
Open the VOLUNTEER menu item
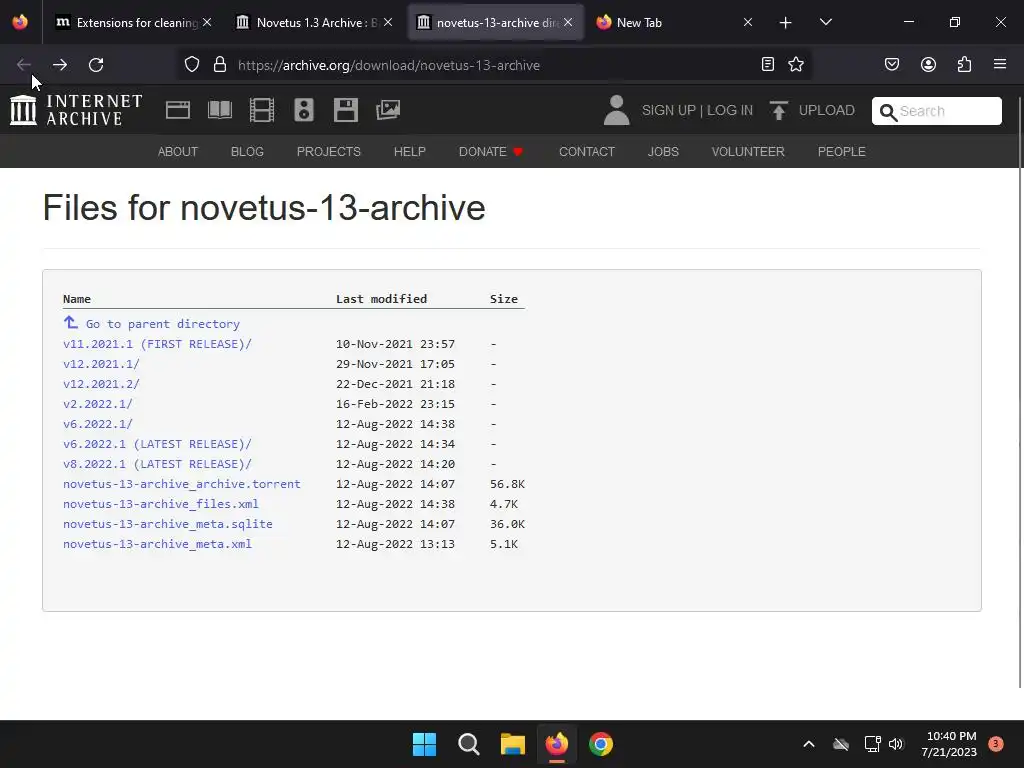748,152
